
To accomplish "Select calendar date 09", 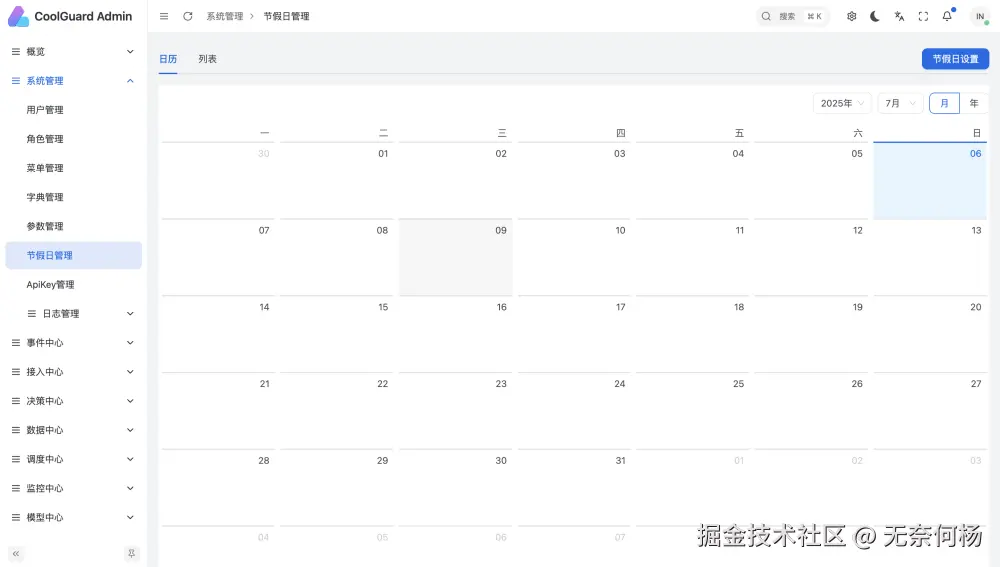I will 455,258.
